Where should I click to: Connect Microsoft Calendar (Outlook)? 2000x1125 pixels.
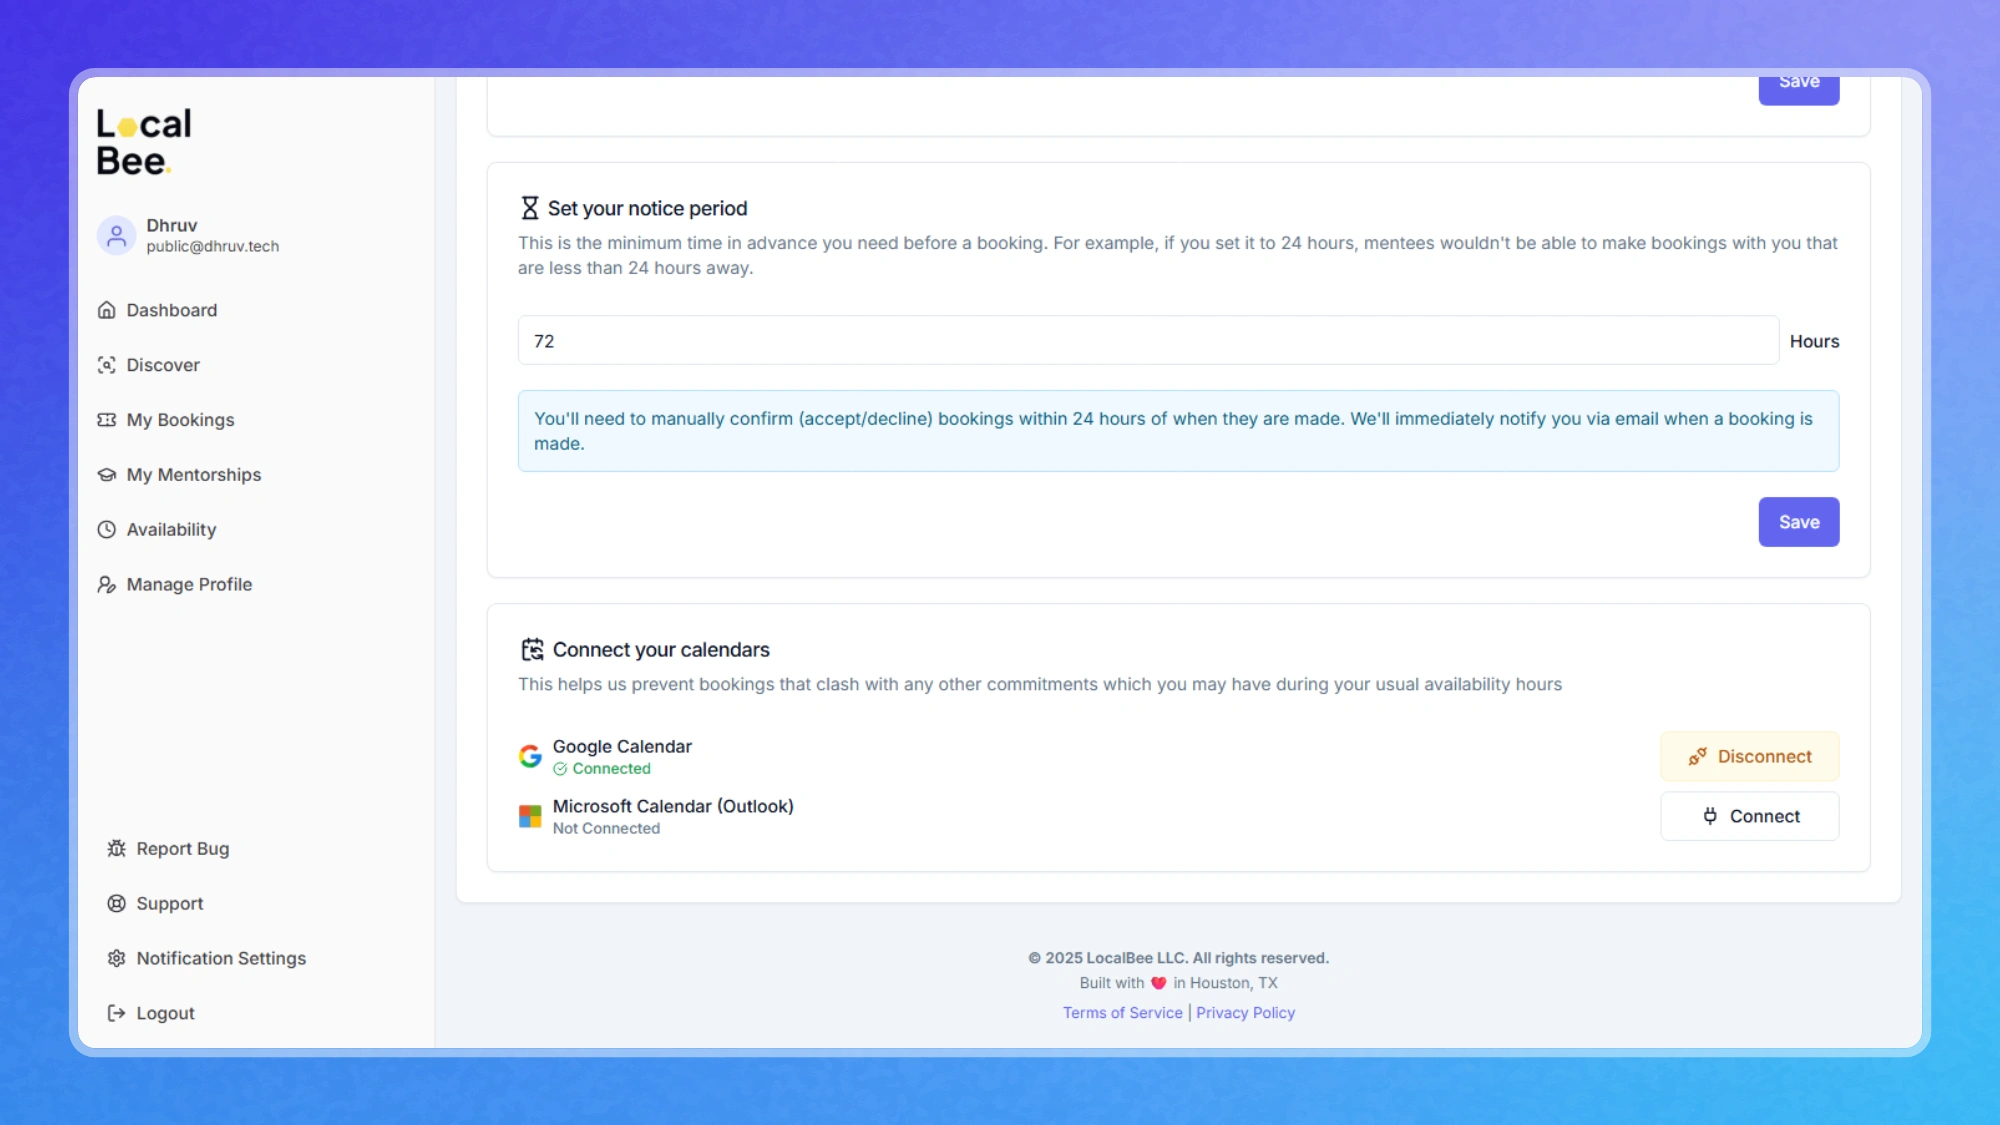coord(1750,816)
